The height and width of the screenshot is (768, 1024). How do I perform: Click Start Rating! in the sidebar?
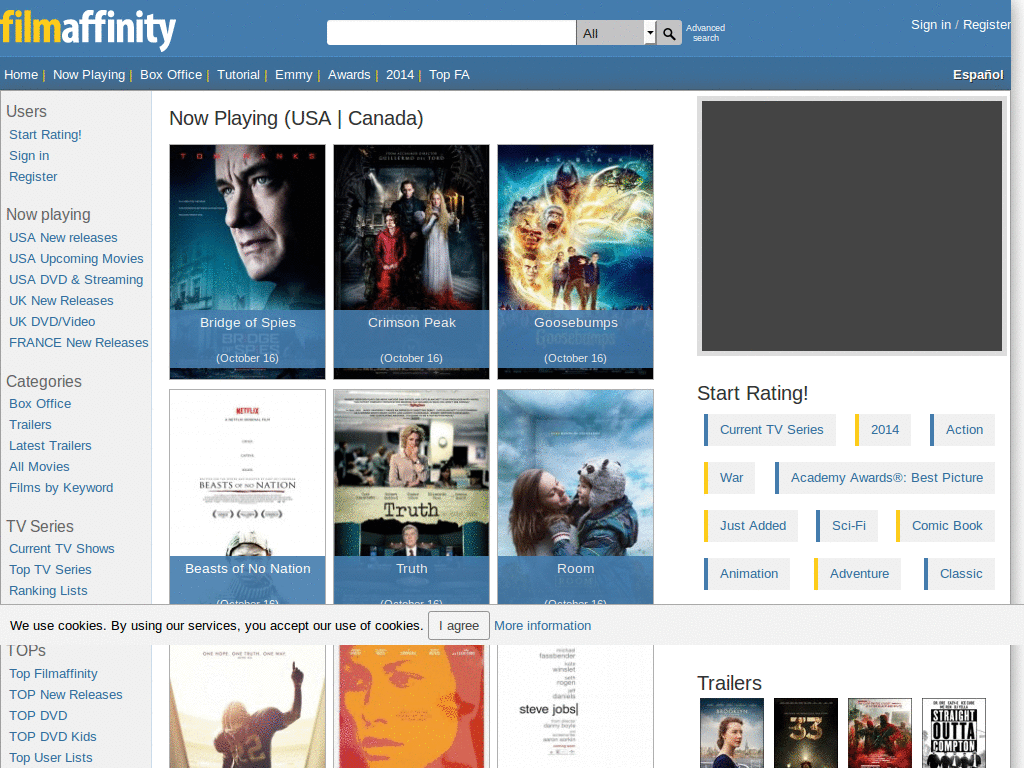[45, 135]
